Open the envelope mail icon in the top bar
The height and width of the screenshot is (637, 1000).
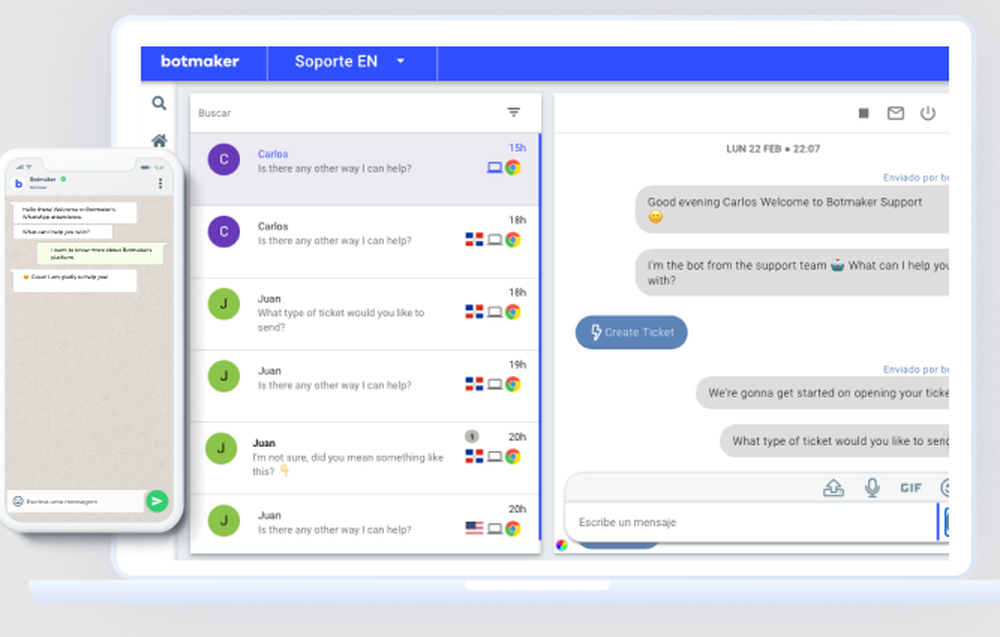[x=895, y=113]
